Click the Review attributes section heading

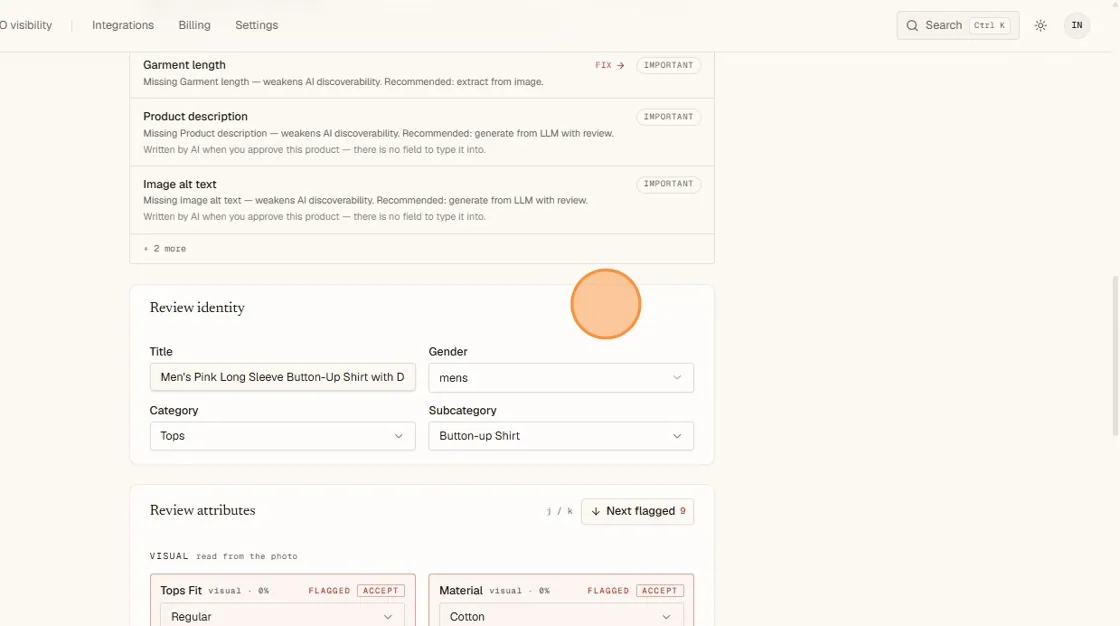202,510
